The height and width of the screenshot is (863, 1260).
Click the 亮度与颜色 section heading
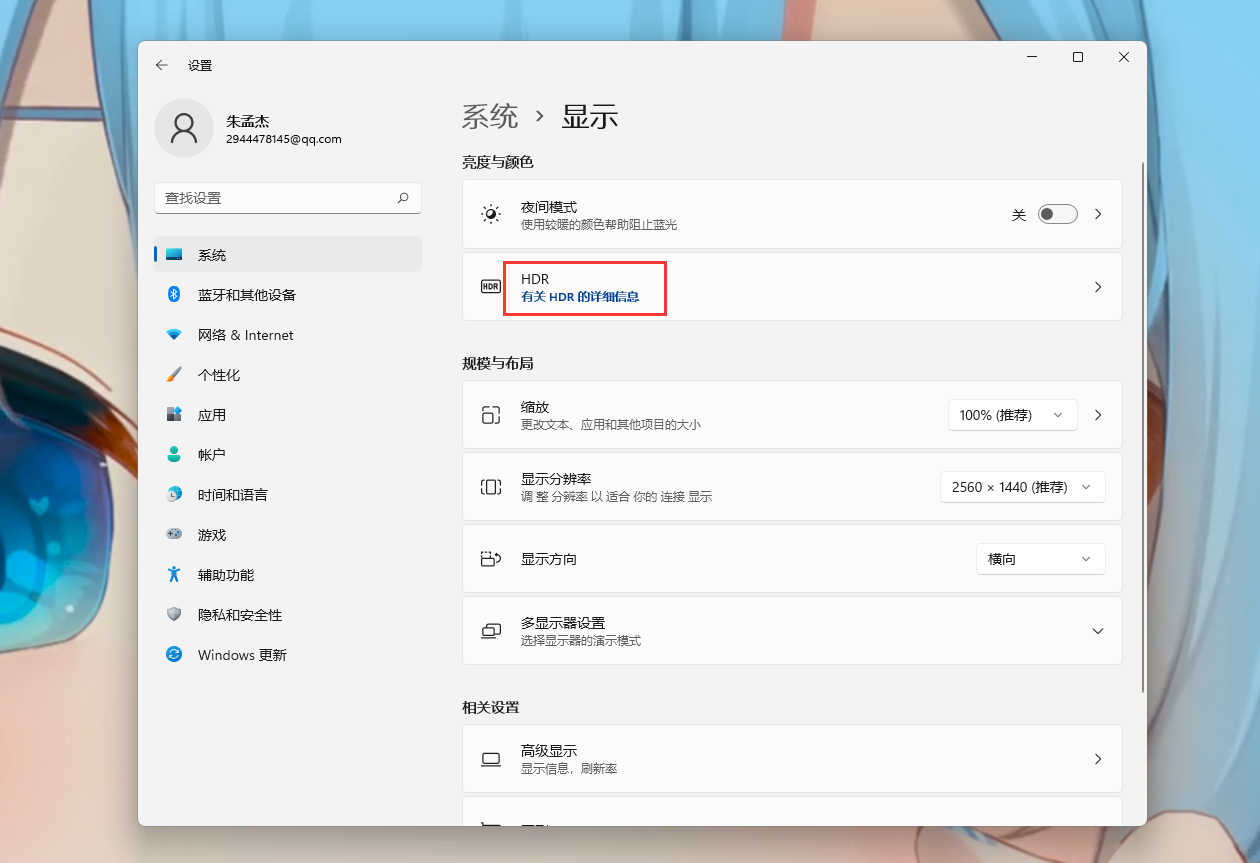point(498,162)
